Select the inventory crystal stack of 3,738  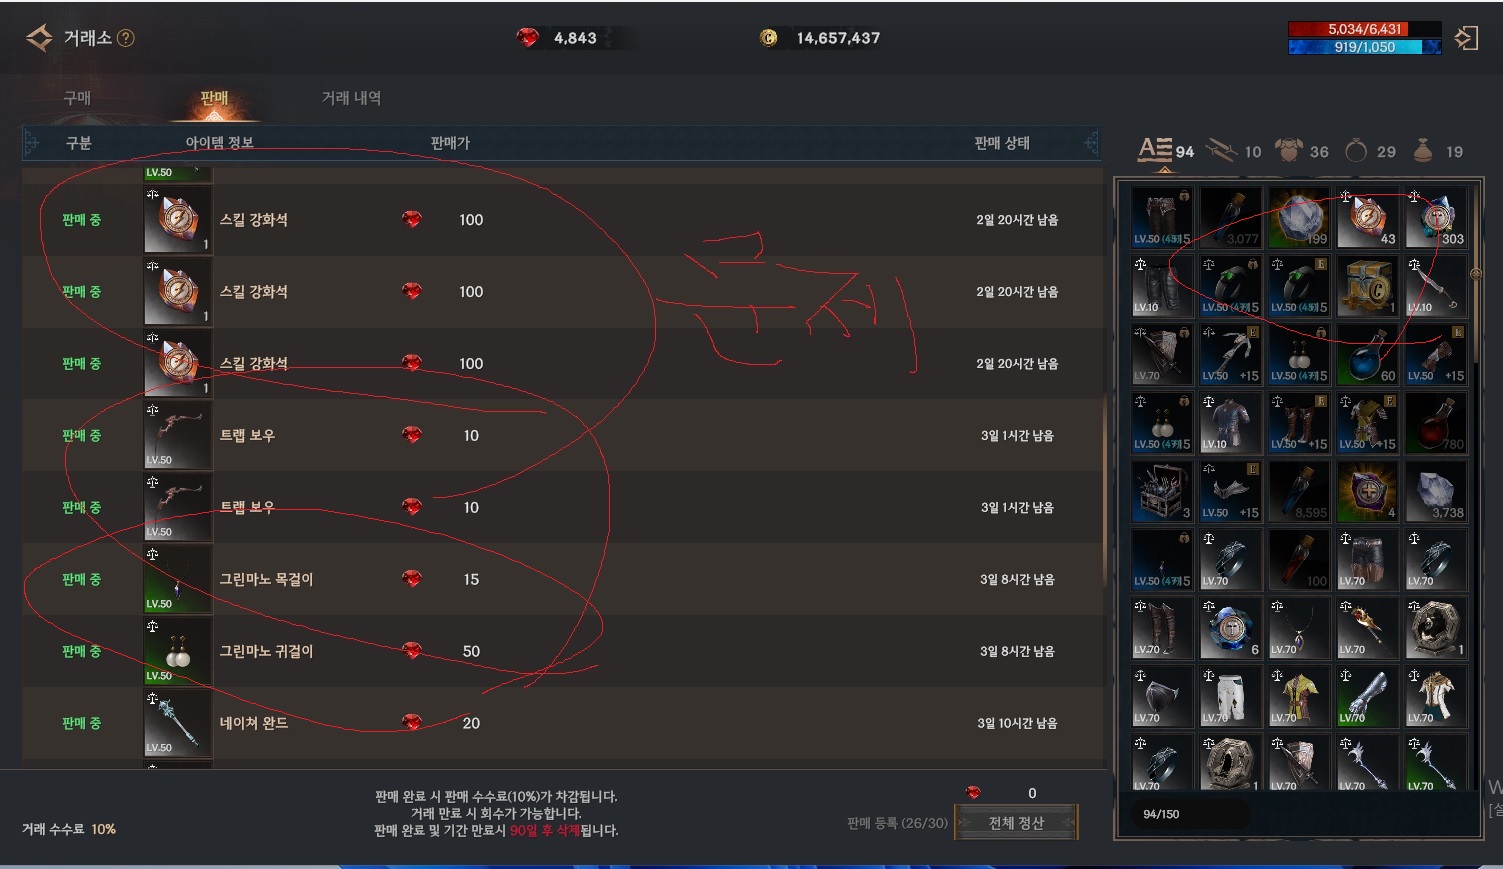tap(1436, 491)
